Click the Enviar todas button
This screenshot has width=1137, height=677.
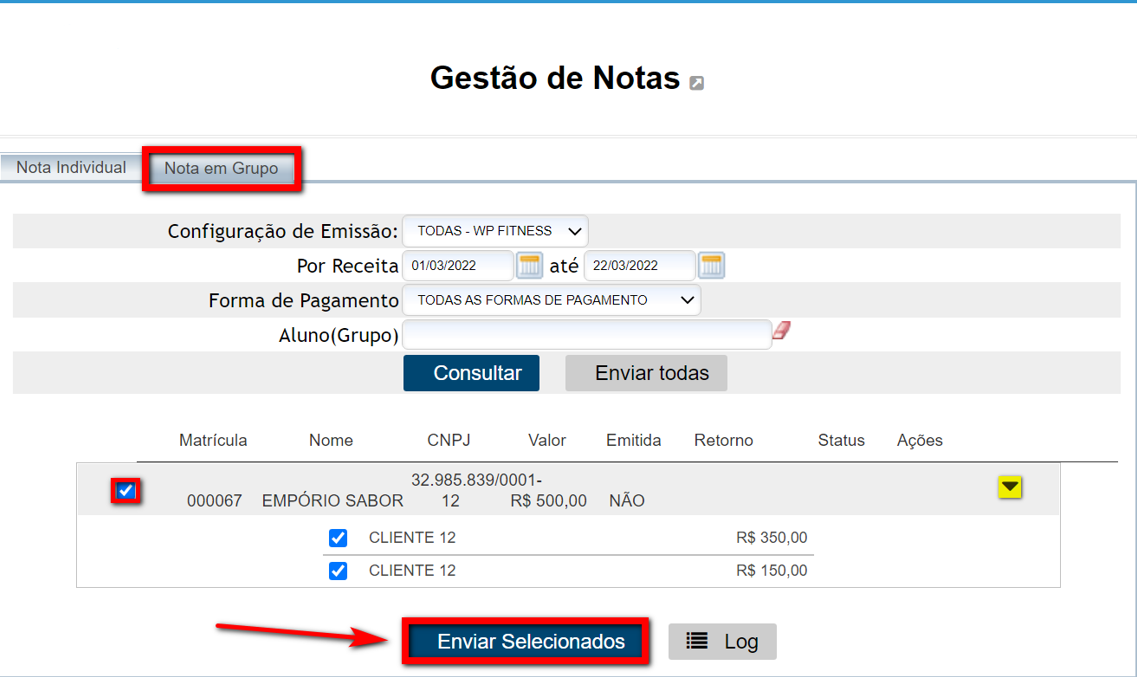pyautogui.click(x=646, y=373)
